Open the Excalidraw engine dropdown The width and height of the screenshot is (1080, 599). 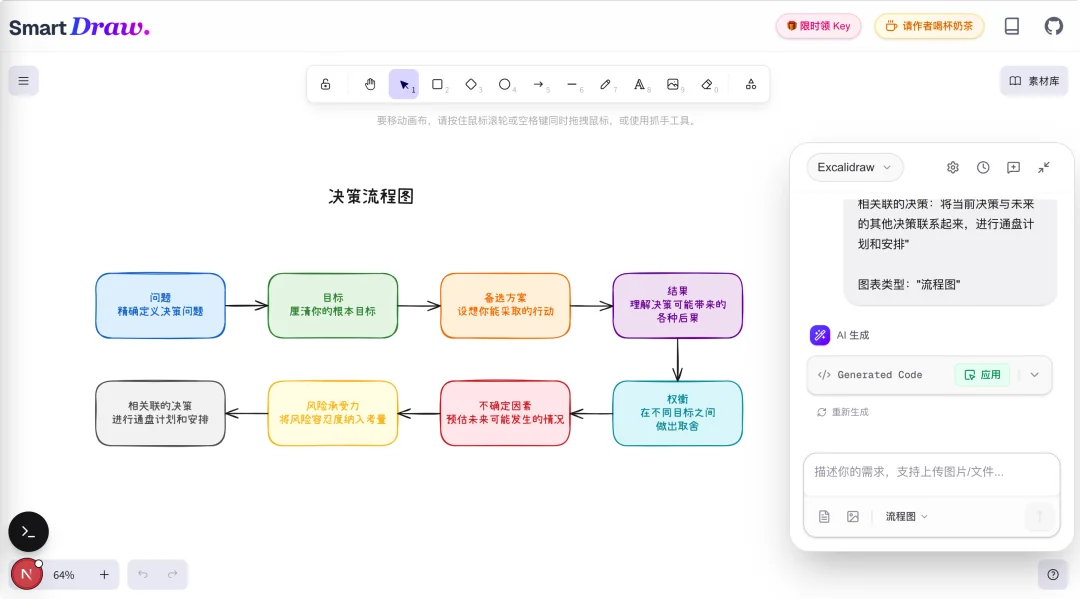(854, 167)
